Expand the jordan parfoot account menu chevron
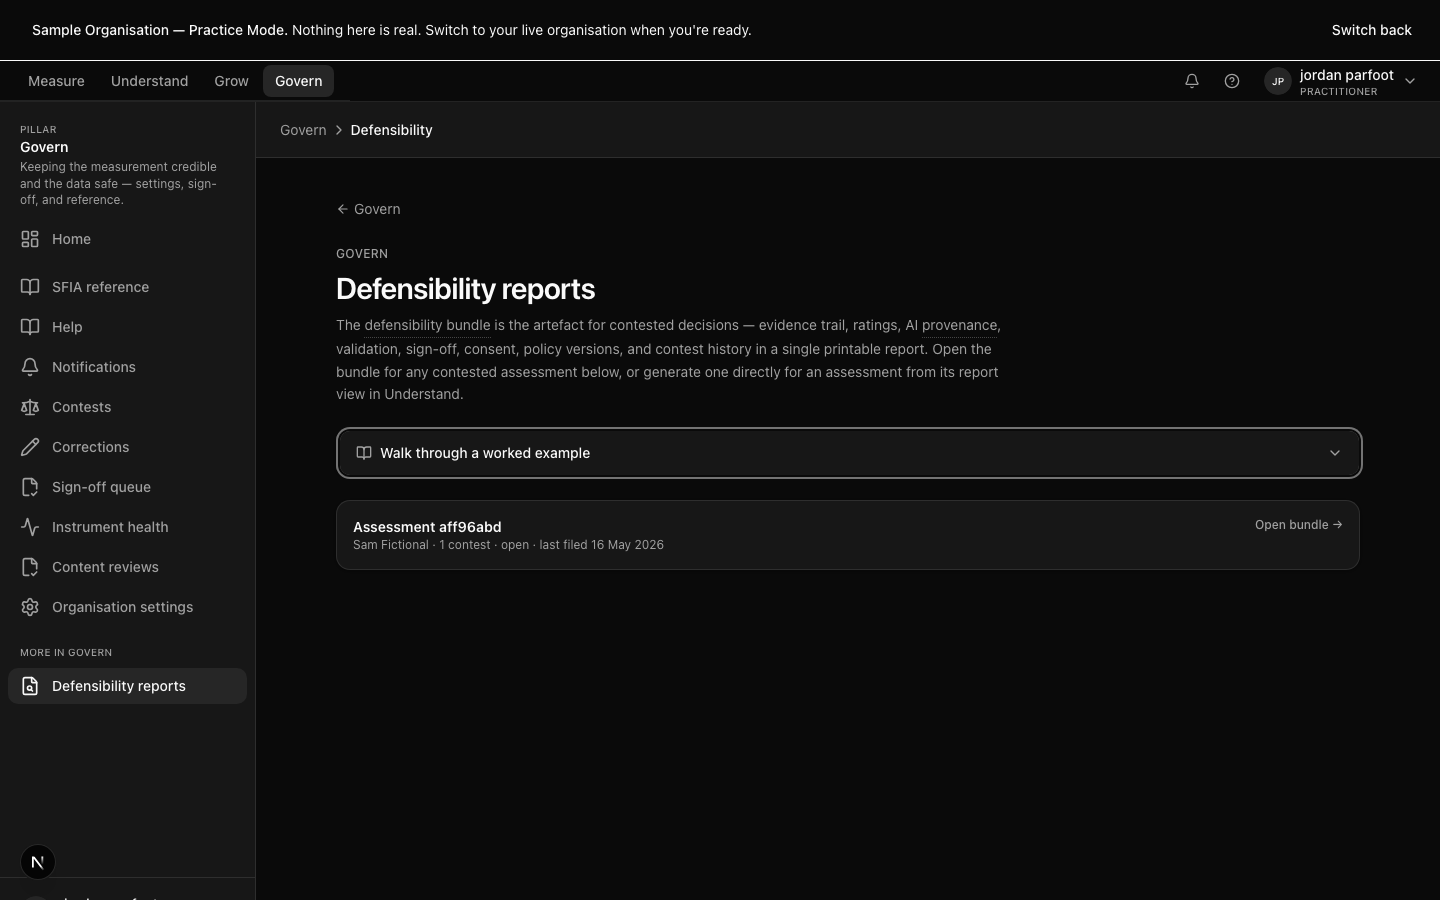This screenshot has width=1440, height=900. (x=1410, y=81)
